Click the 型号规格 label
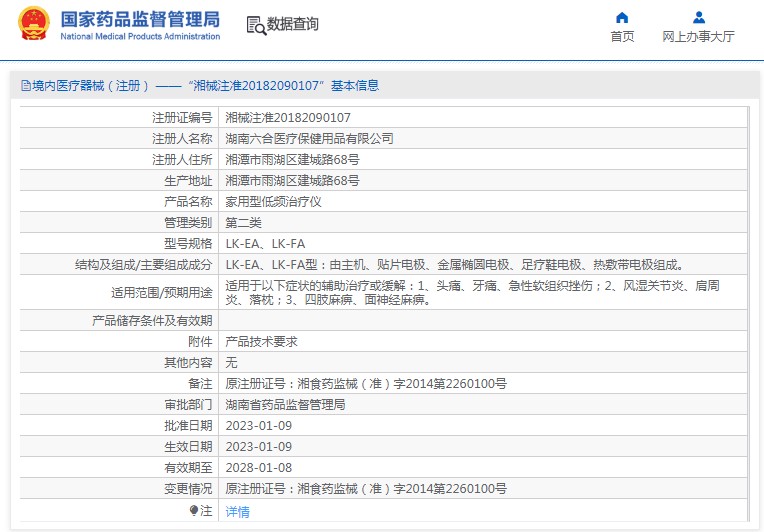 coord(188,243)
